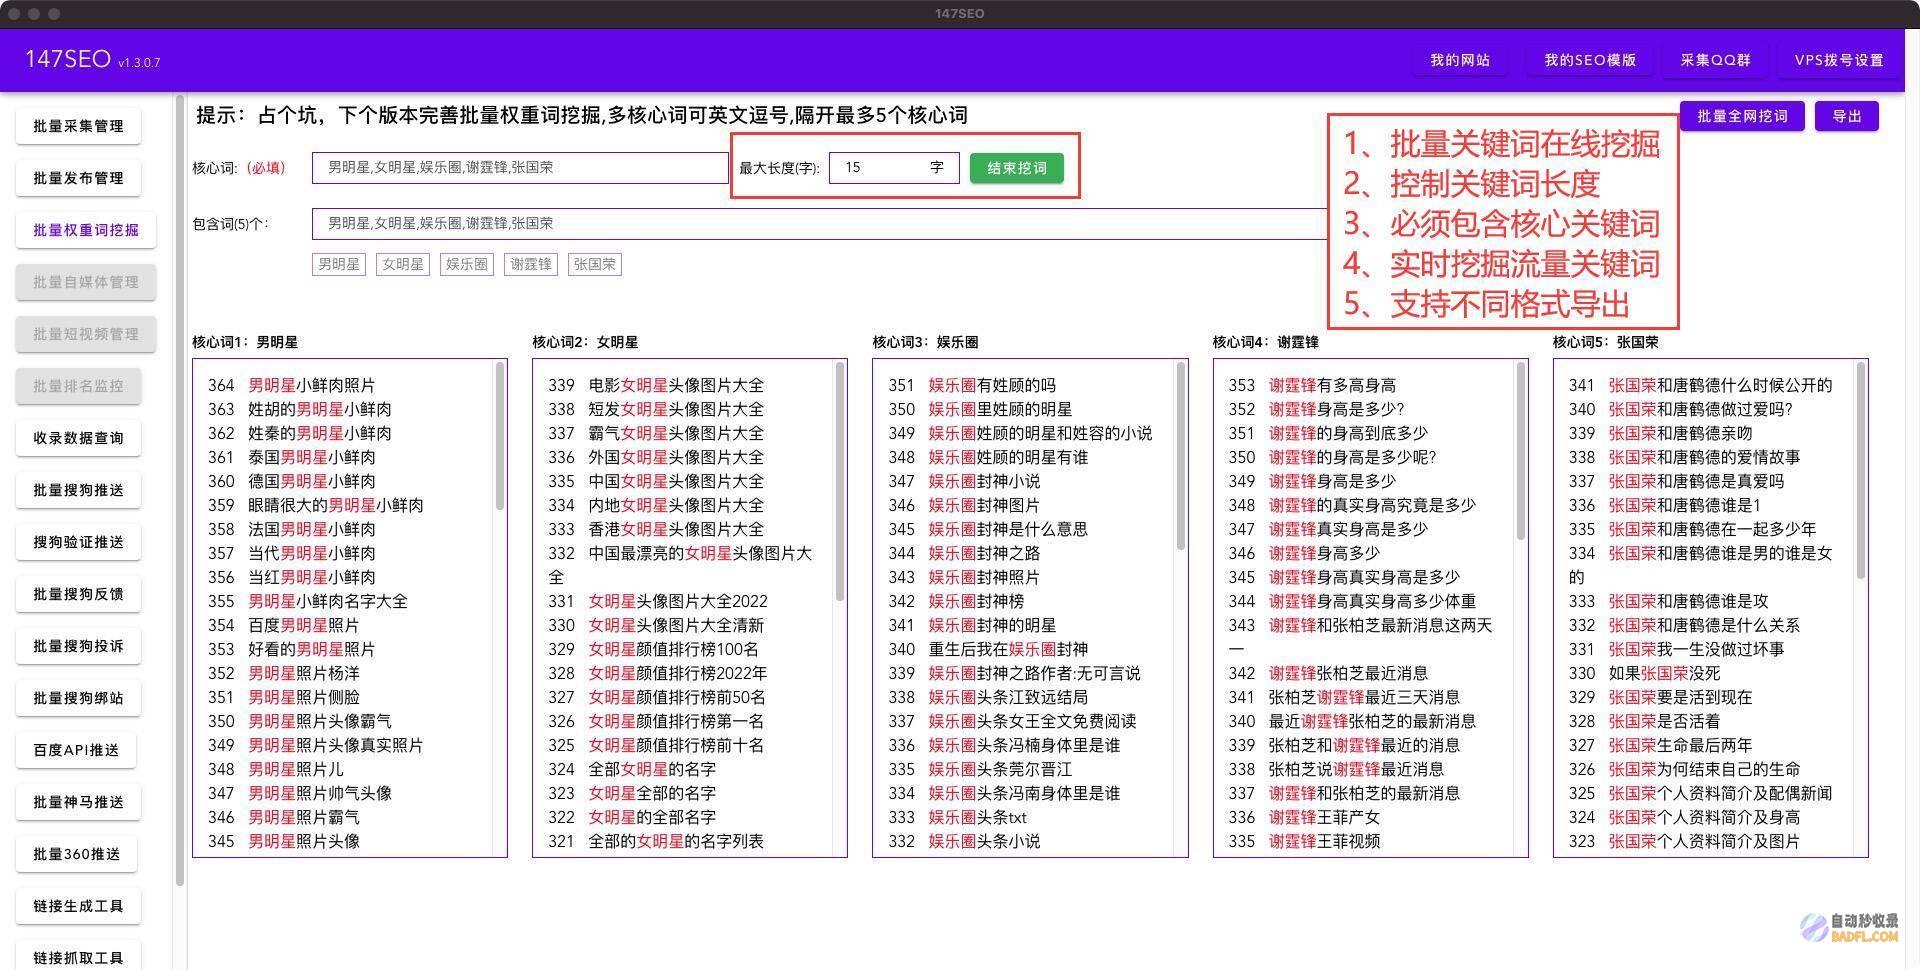This screenshot has width=1920, height=970.
Task: Select 批量采集管理 in the sidebar
Action: [78, 126]
